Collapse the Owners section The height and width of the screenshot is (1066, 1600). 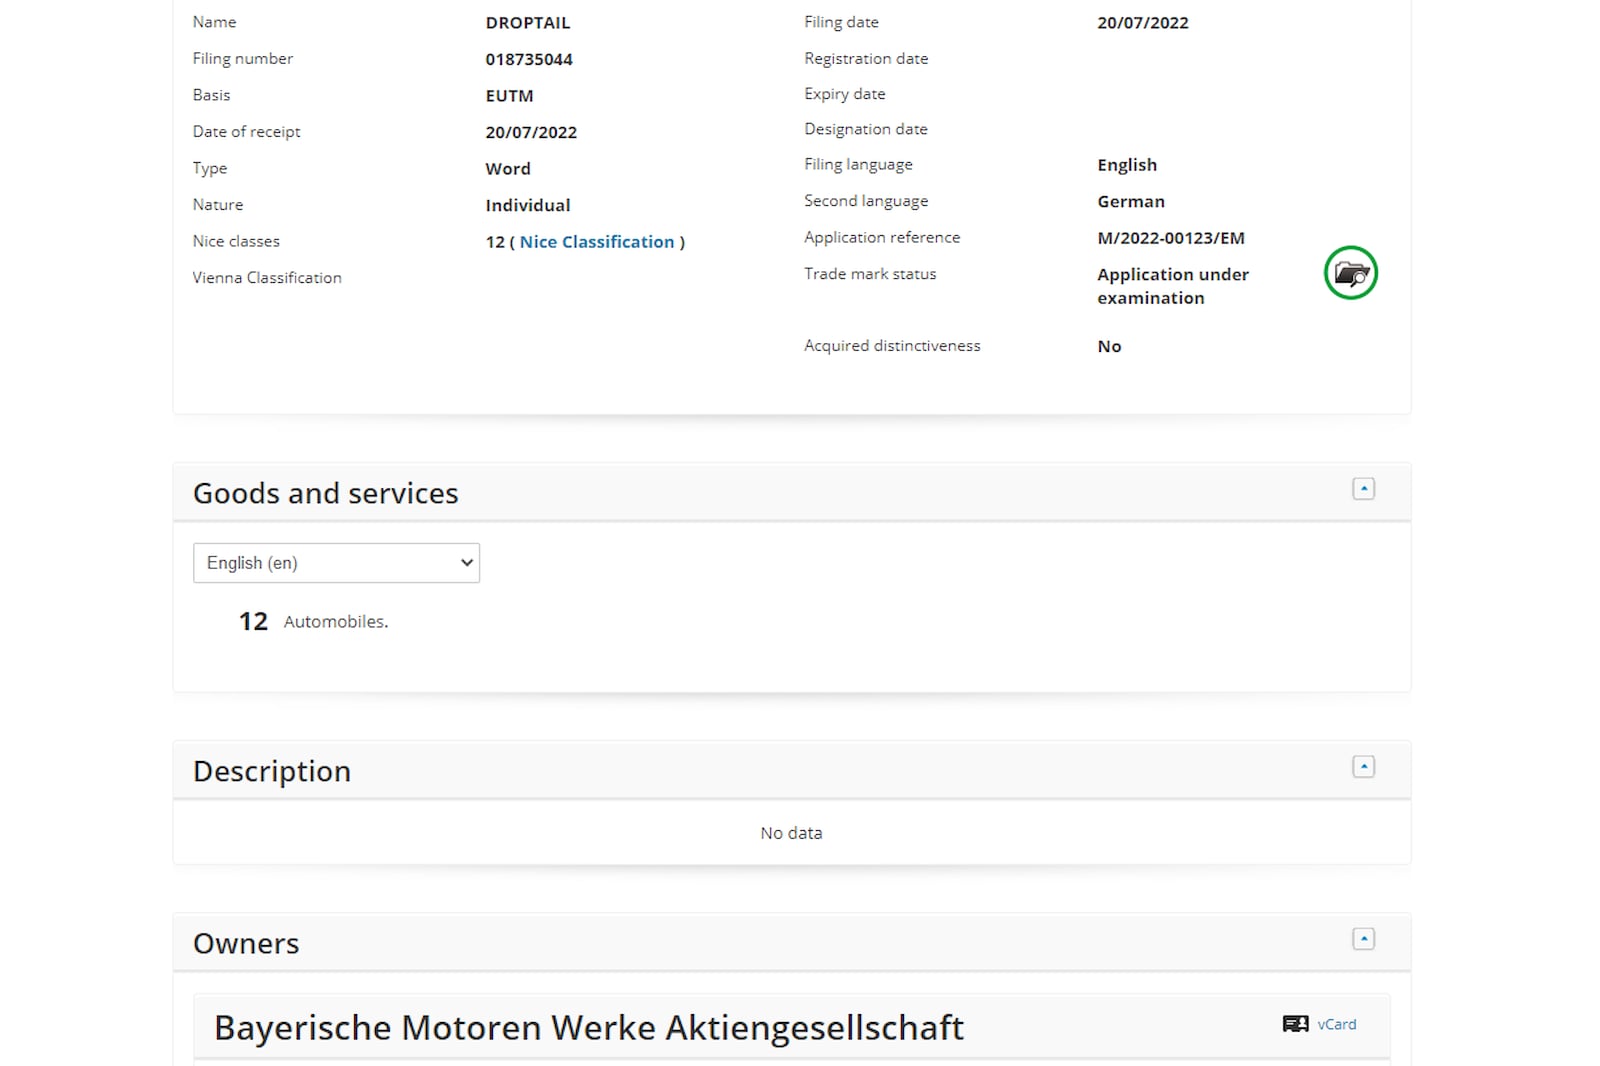pyautogui.click(x=1363, y=939)
